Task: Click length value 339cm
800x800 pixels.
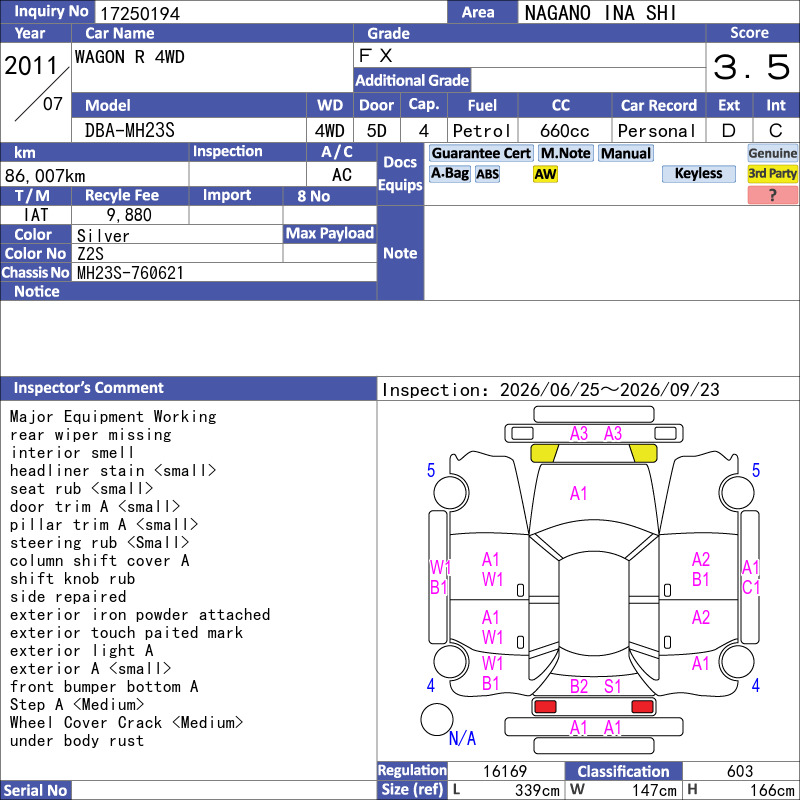Action: pyautogui.click(x=537, y=790)
